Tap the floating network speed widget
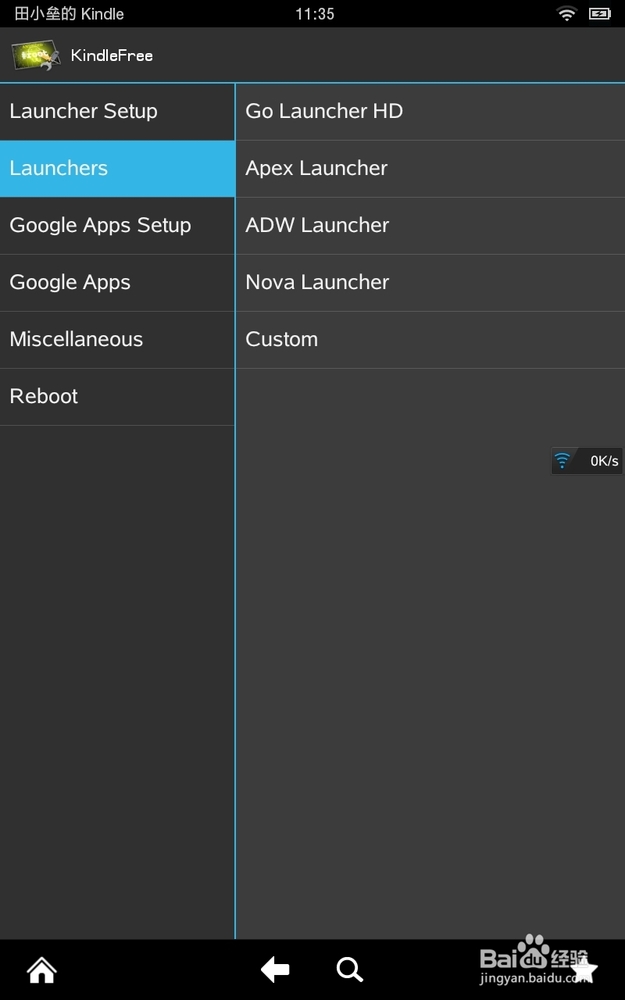This screenshot has height=1000, width=625. click(x=587, y=461)
